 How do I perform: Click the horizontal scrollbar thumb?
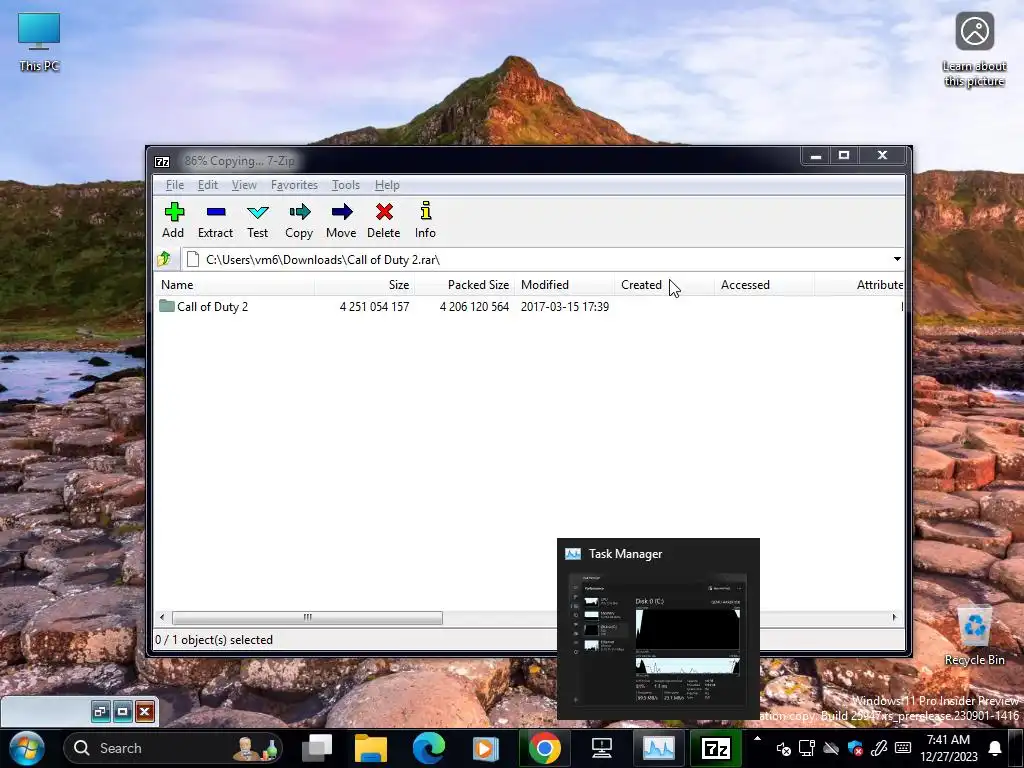coord(308,617)
